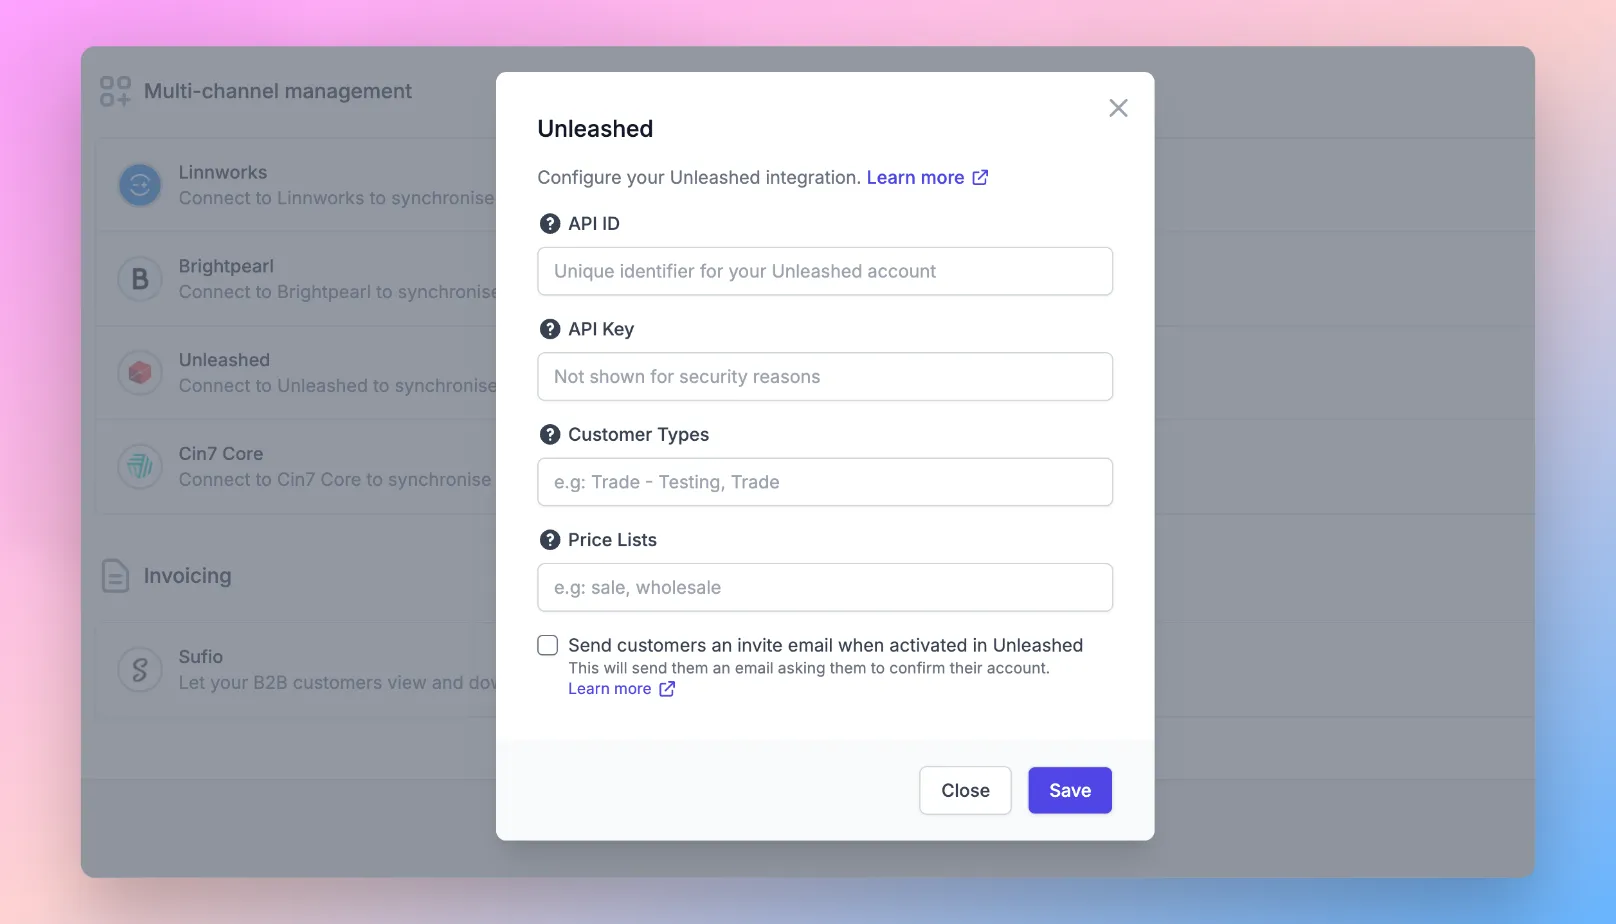The image size is (1616, 924).
Task: Click the API Key help question icon
Action: pos(549,329)
